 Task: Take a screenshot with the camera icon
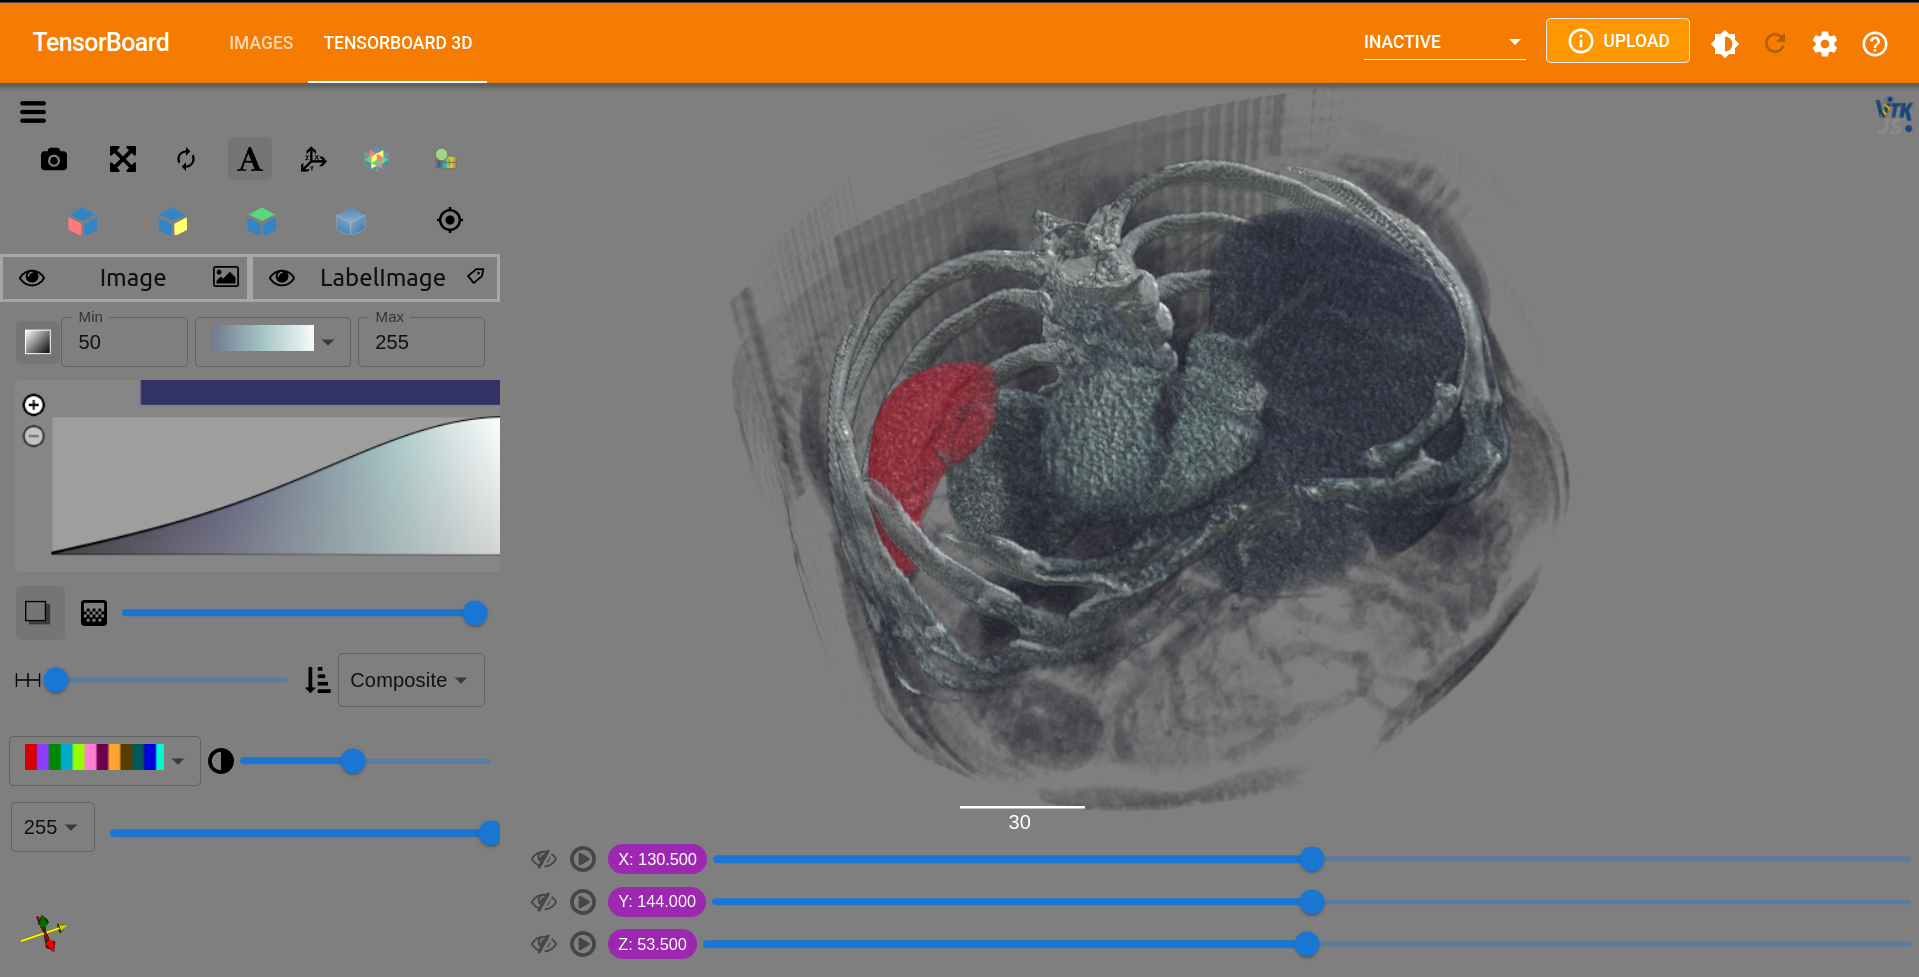(x=54, y=160)
